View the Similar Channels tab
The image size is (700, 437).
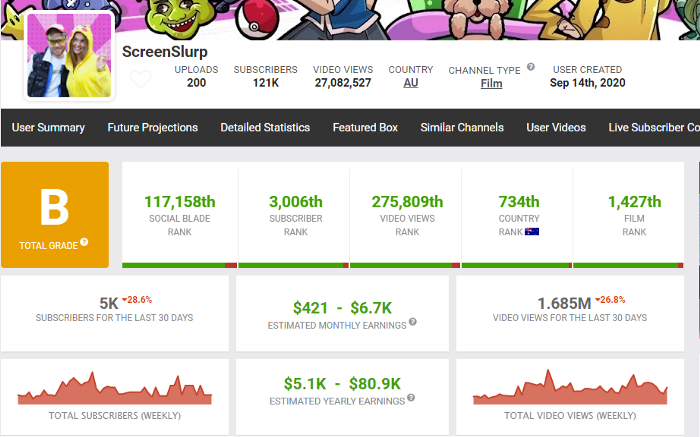click(x=462, y=128)
